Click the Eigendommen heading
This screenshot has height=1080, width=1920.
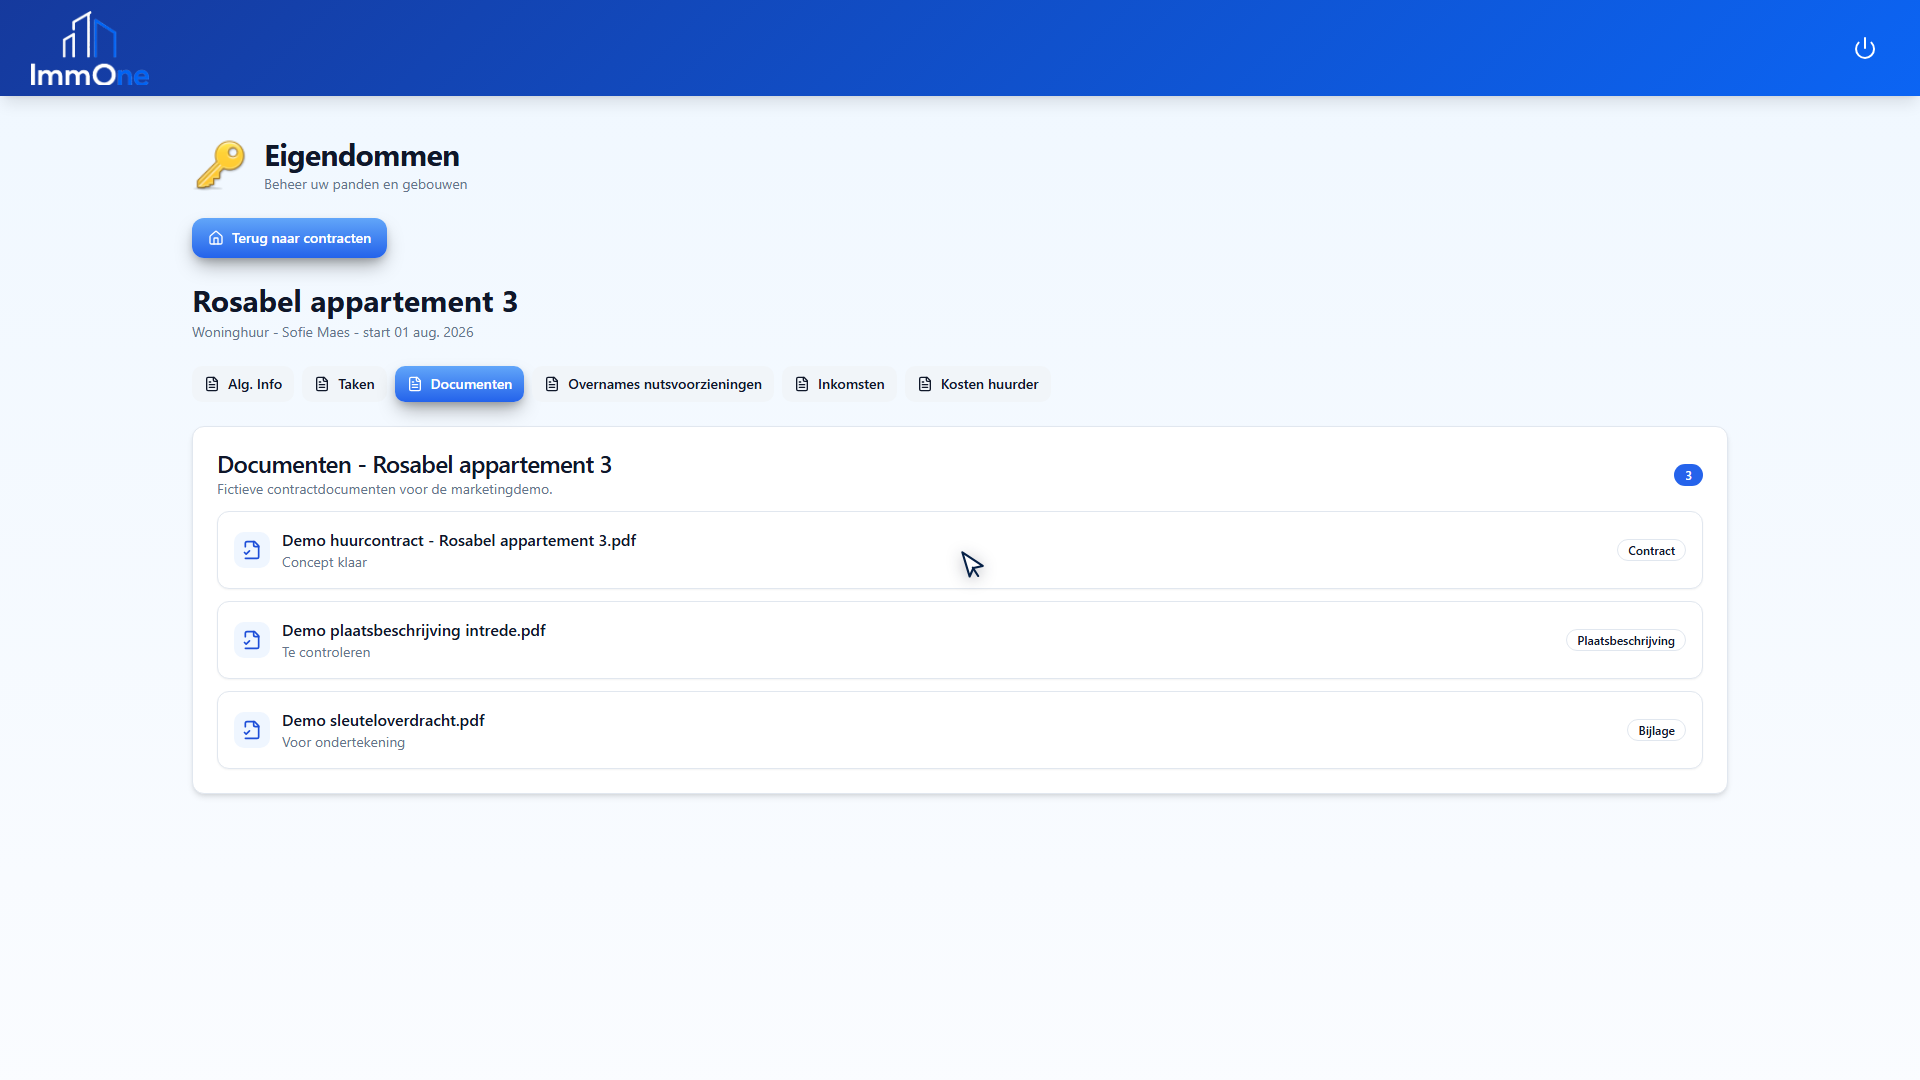(x=362, y=156)
